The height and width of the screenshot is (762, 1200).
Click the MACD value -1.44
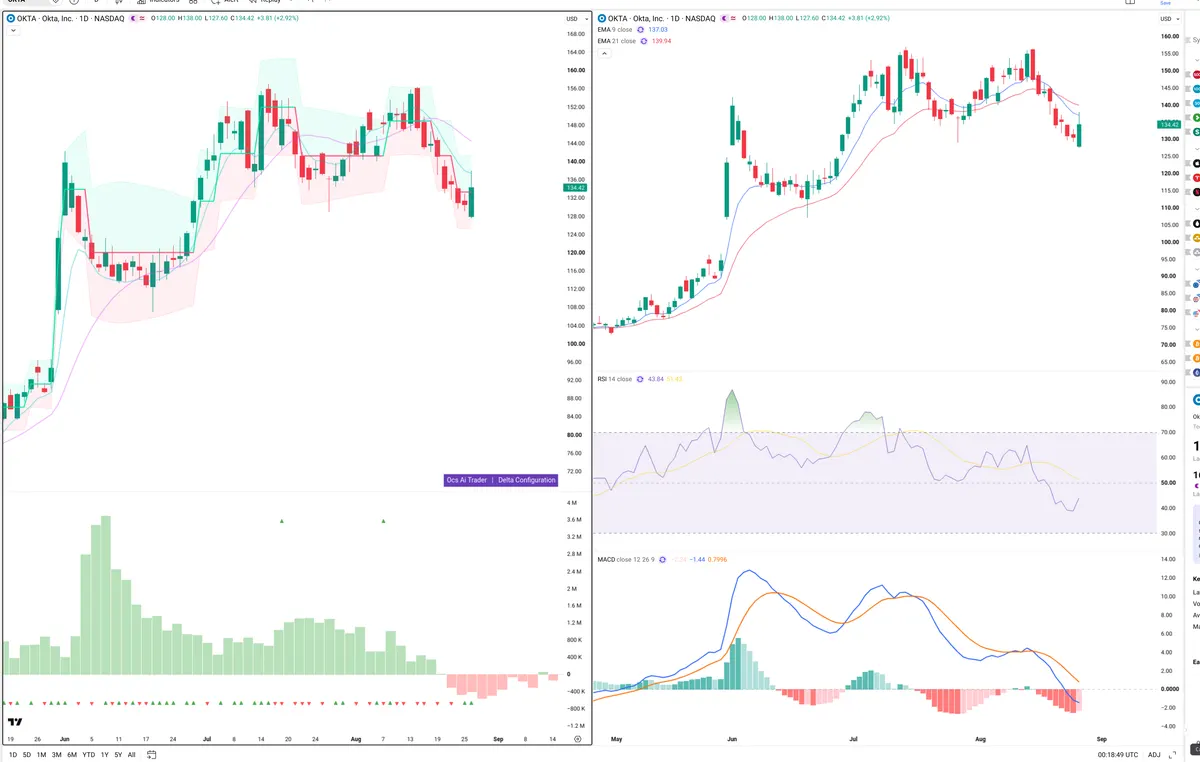[699, 559]
